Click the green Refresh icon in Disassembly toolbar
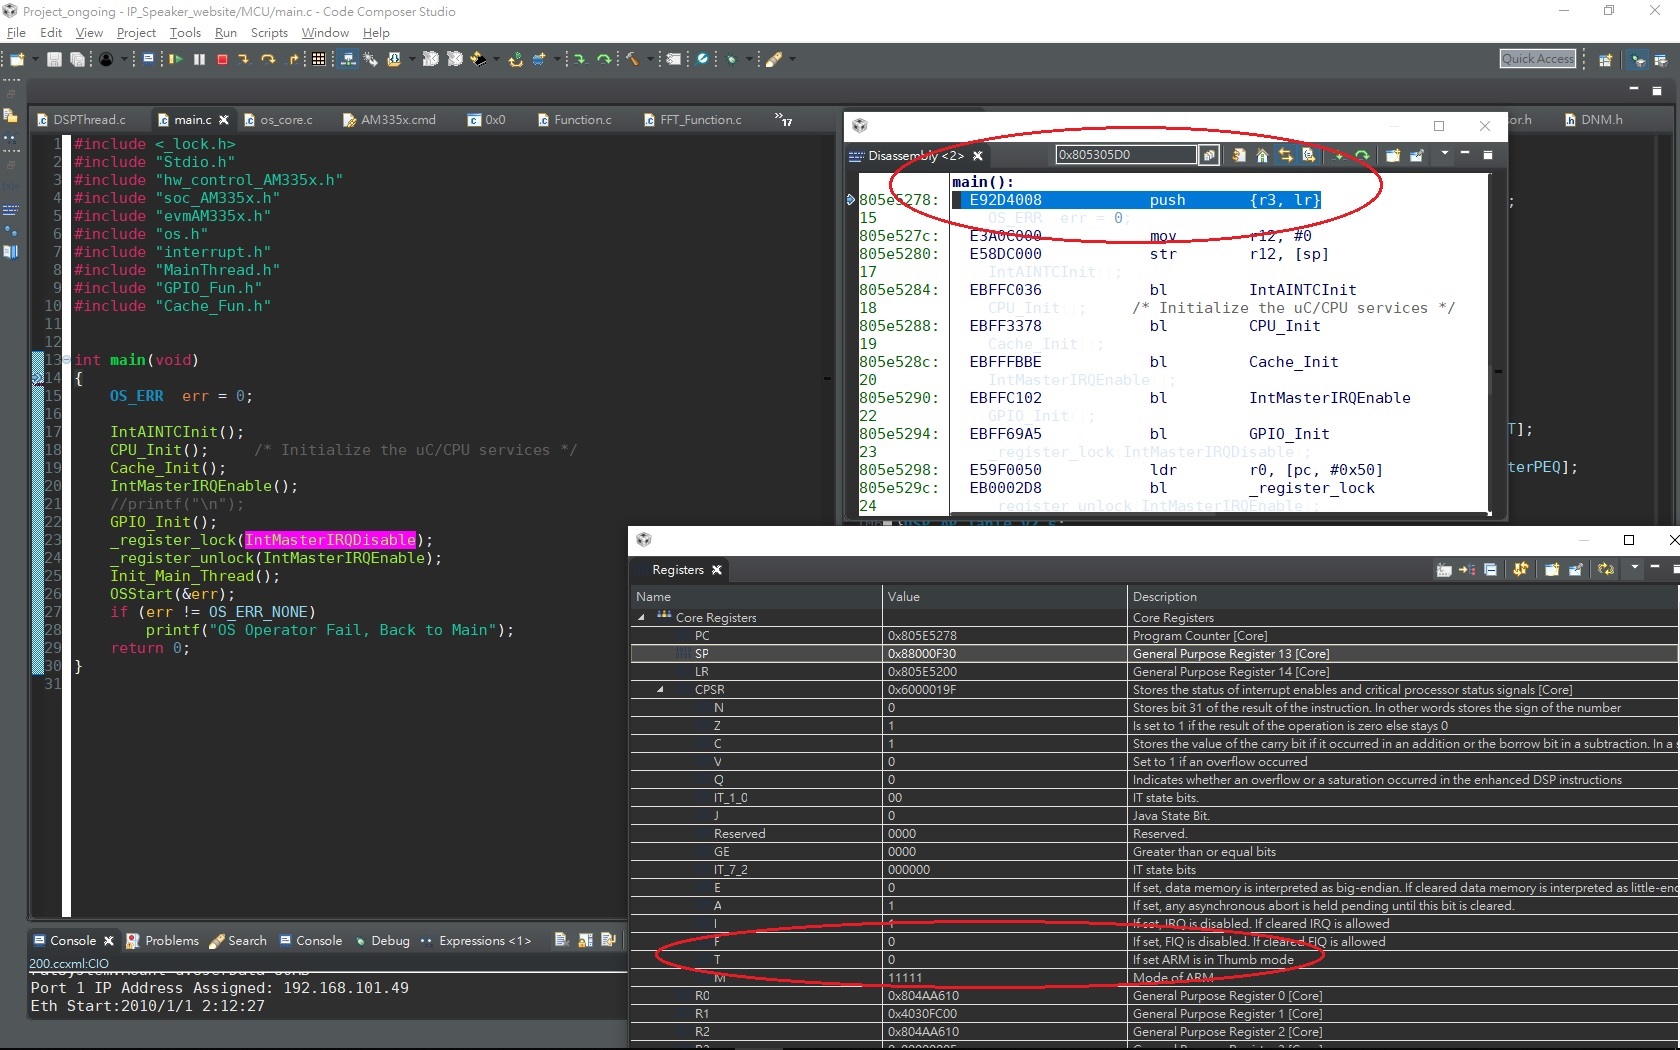The width and height of the screenshot is (1680, 1050). (x=1362, y=155)
